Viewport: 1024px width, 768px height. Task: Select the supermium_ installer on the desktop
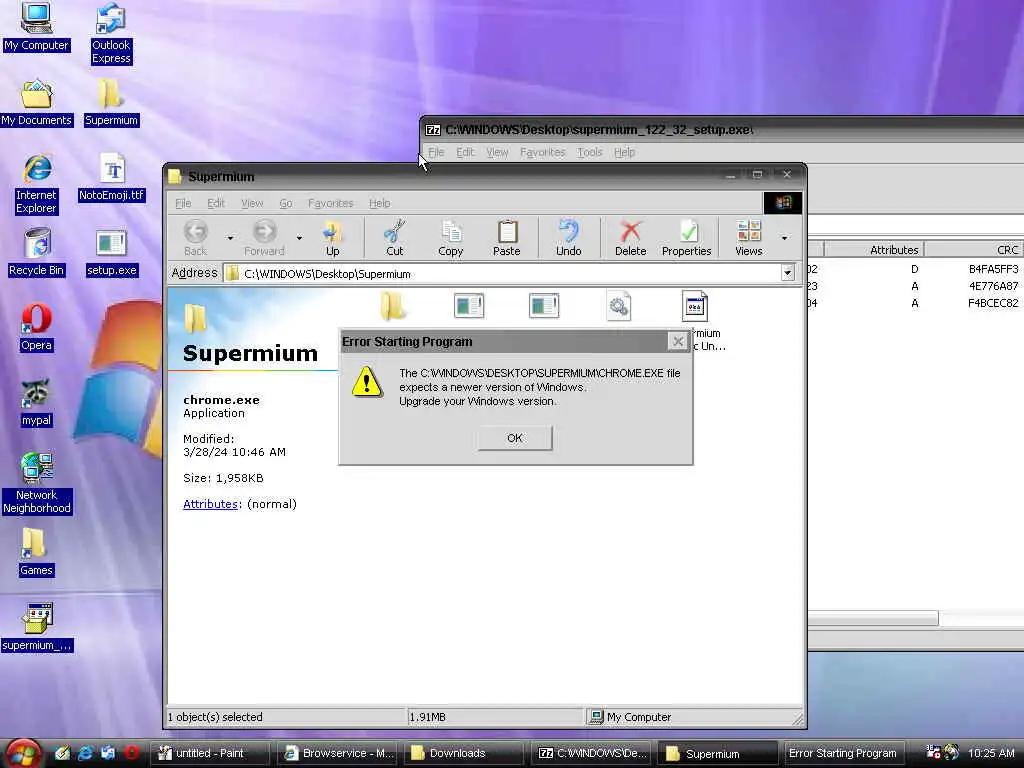[x=37, y=628]
